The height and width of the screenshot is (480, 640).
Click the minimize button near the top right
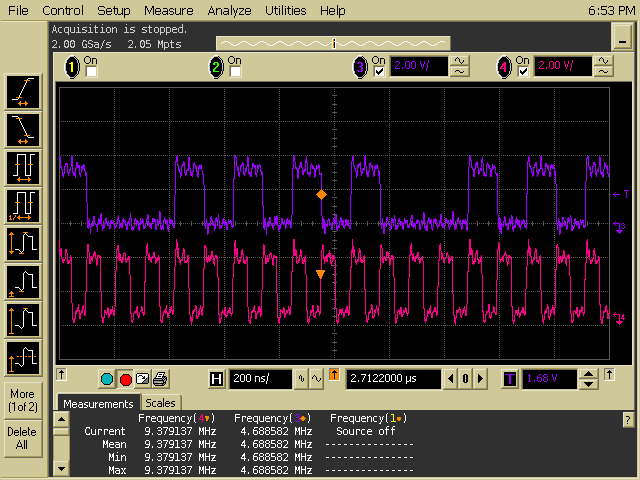[622, 37]
